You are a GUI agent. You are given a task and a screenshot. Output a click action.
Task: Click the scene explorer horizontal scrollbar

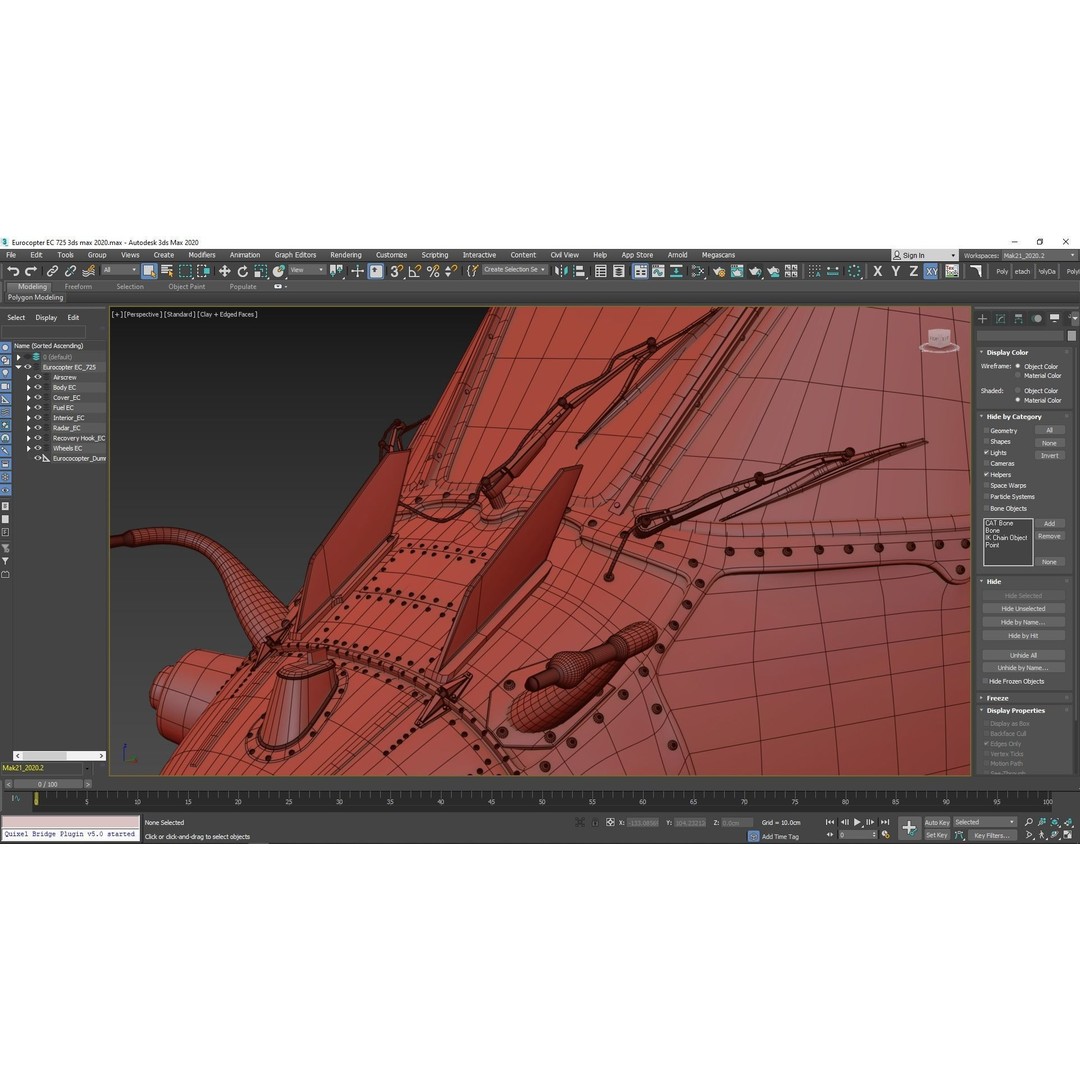(x=59, y=756)
